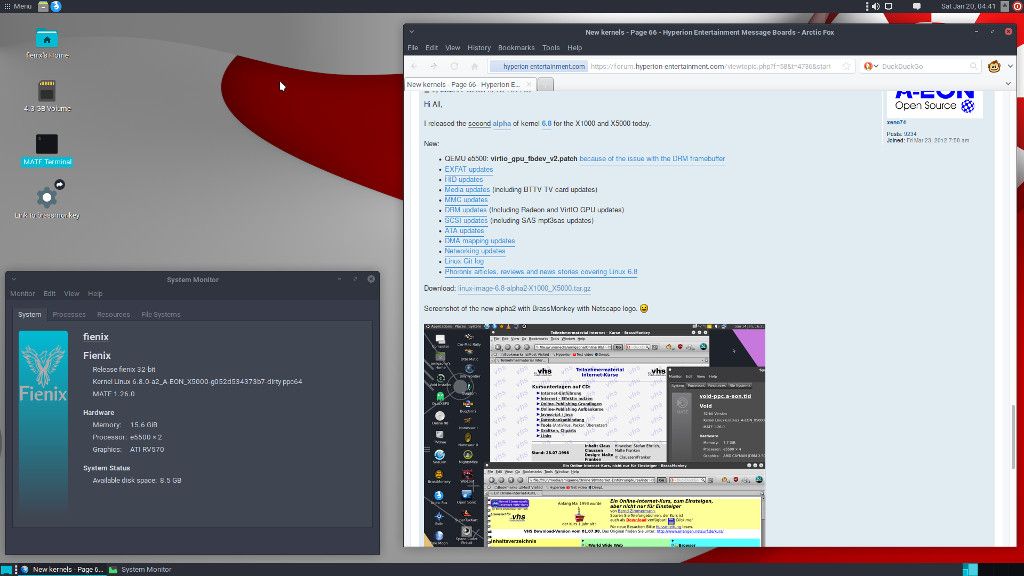This screenshot has height=576, width=1024.
Task: Open the Monitor menu in System Monitor
Action: click(x=23, y=294)
